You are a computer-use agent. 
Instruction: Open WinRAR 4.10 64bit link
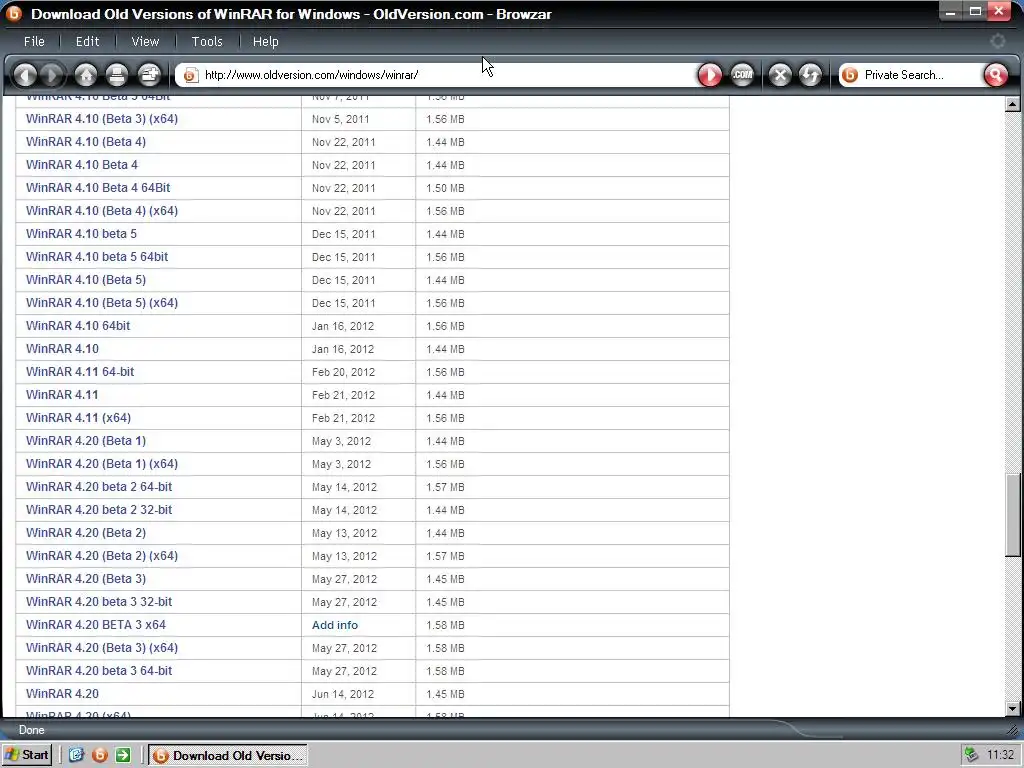(x=78, y=326)
